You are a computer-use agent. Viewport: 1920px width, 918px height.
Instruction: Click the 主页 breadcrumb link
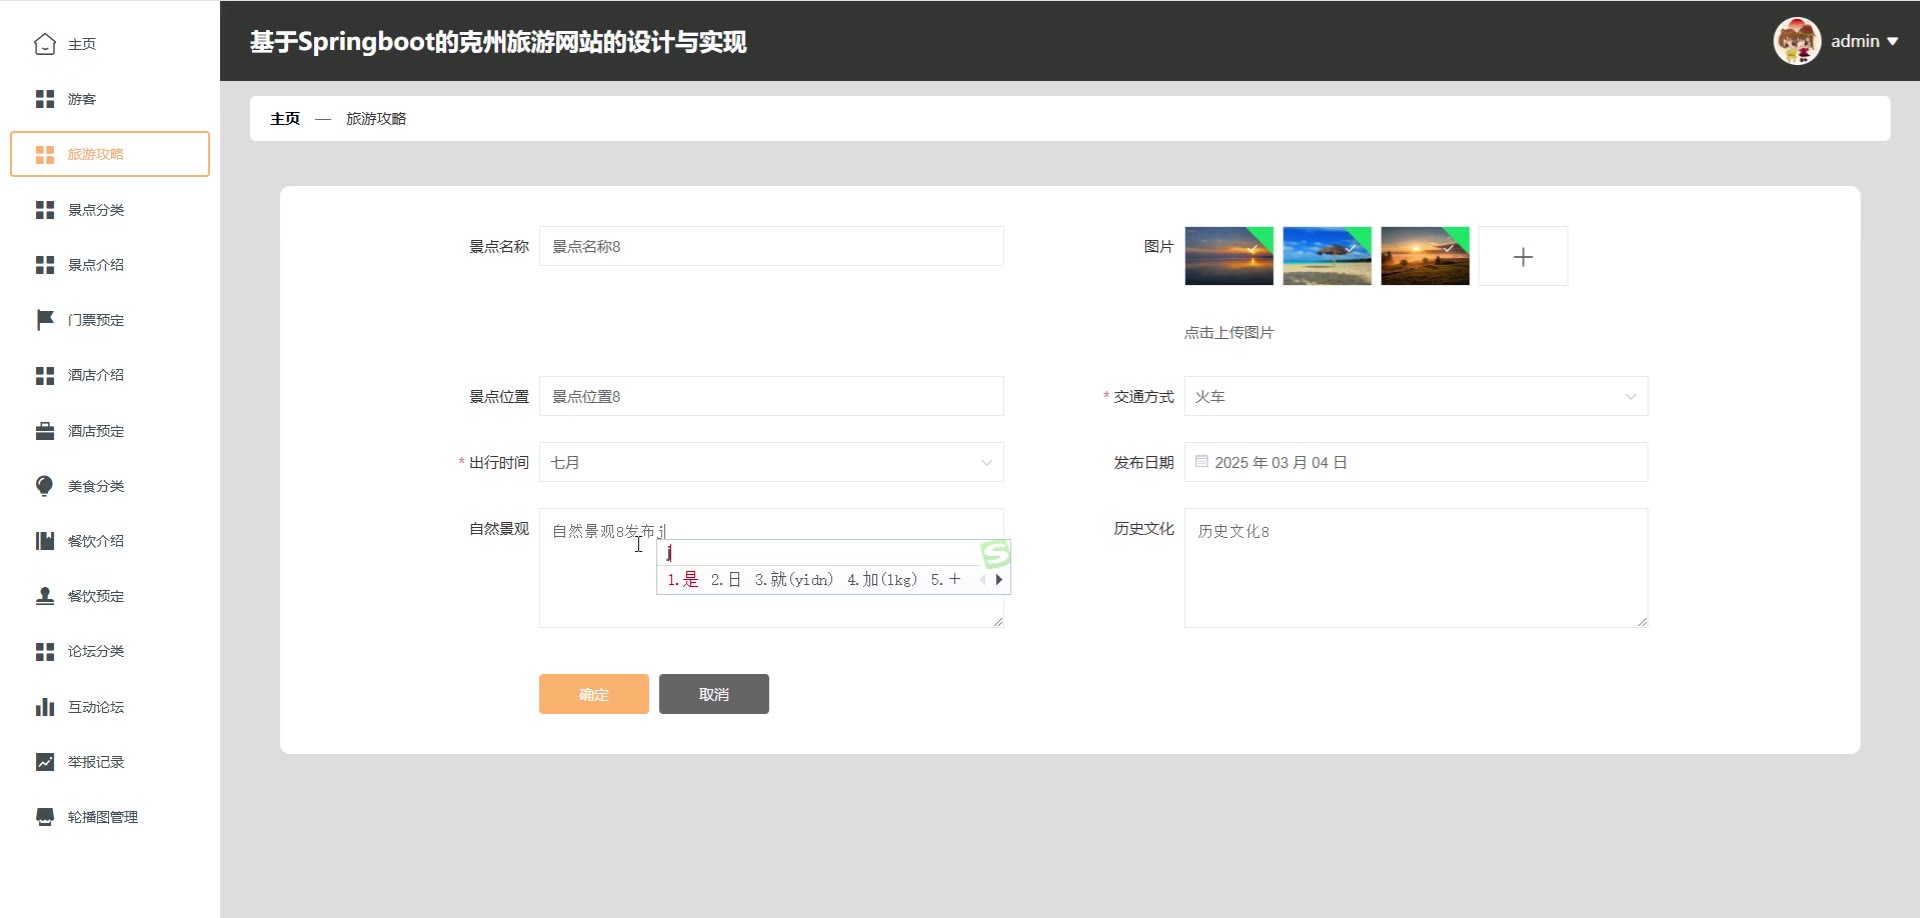pos(285,119)
